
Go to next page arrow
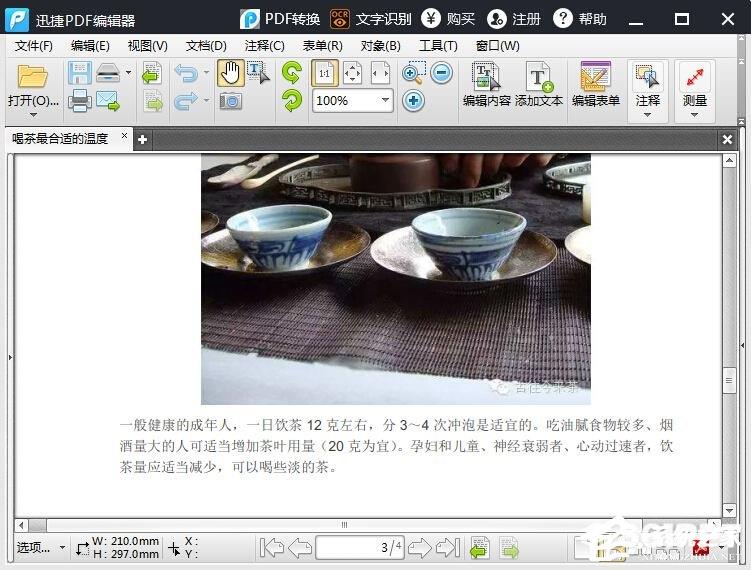point(420,547)
